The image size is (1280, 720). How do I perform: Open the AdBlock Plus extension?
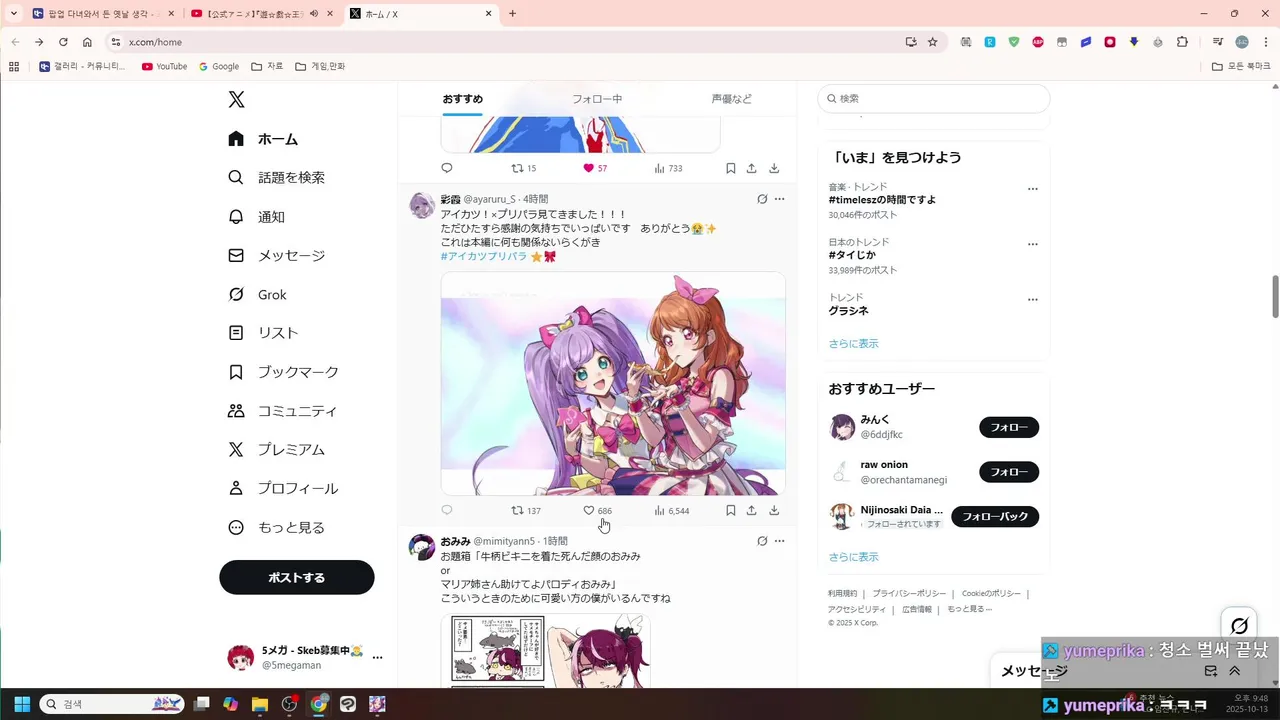[1038, 42]
